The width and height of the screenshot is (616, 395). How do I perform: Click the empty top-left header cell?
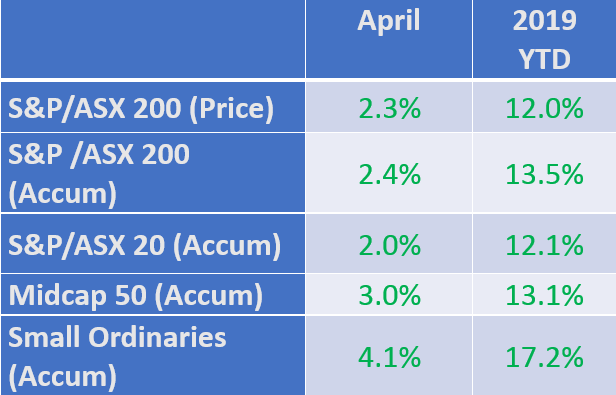(x=153, y=39)
